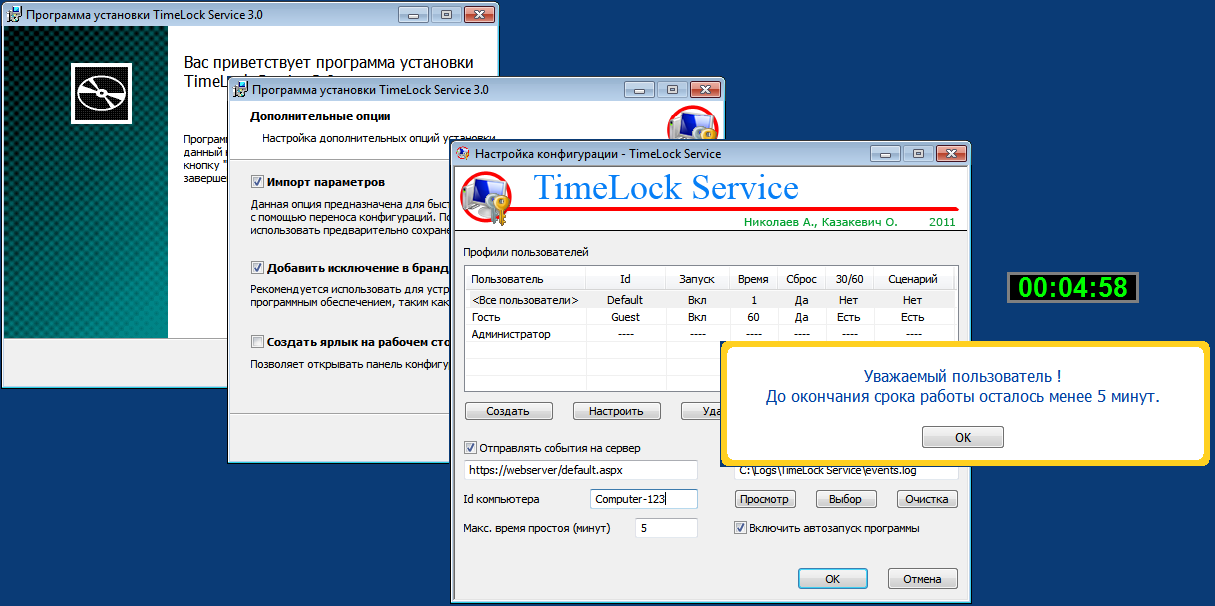Enable 'Создать ярлык на рабочем столе' checkbox
Viewport: 1215px width, 606px height.
(257, 342)
